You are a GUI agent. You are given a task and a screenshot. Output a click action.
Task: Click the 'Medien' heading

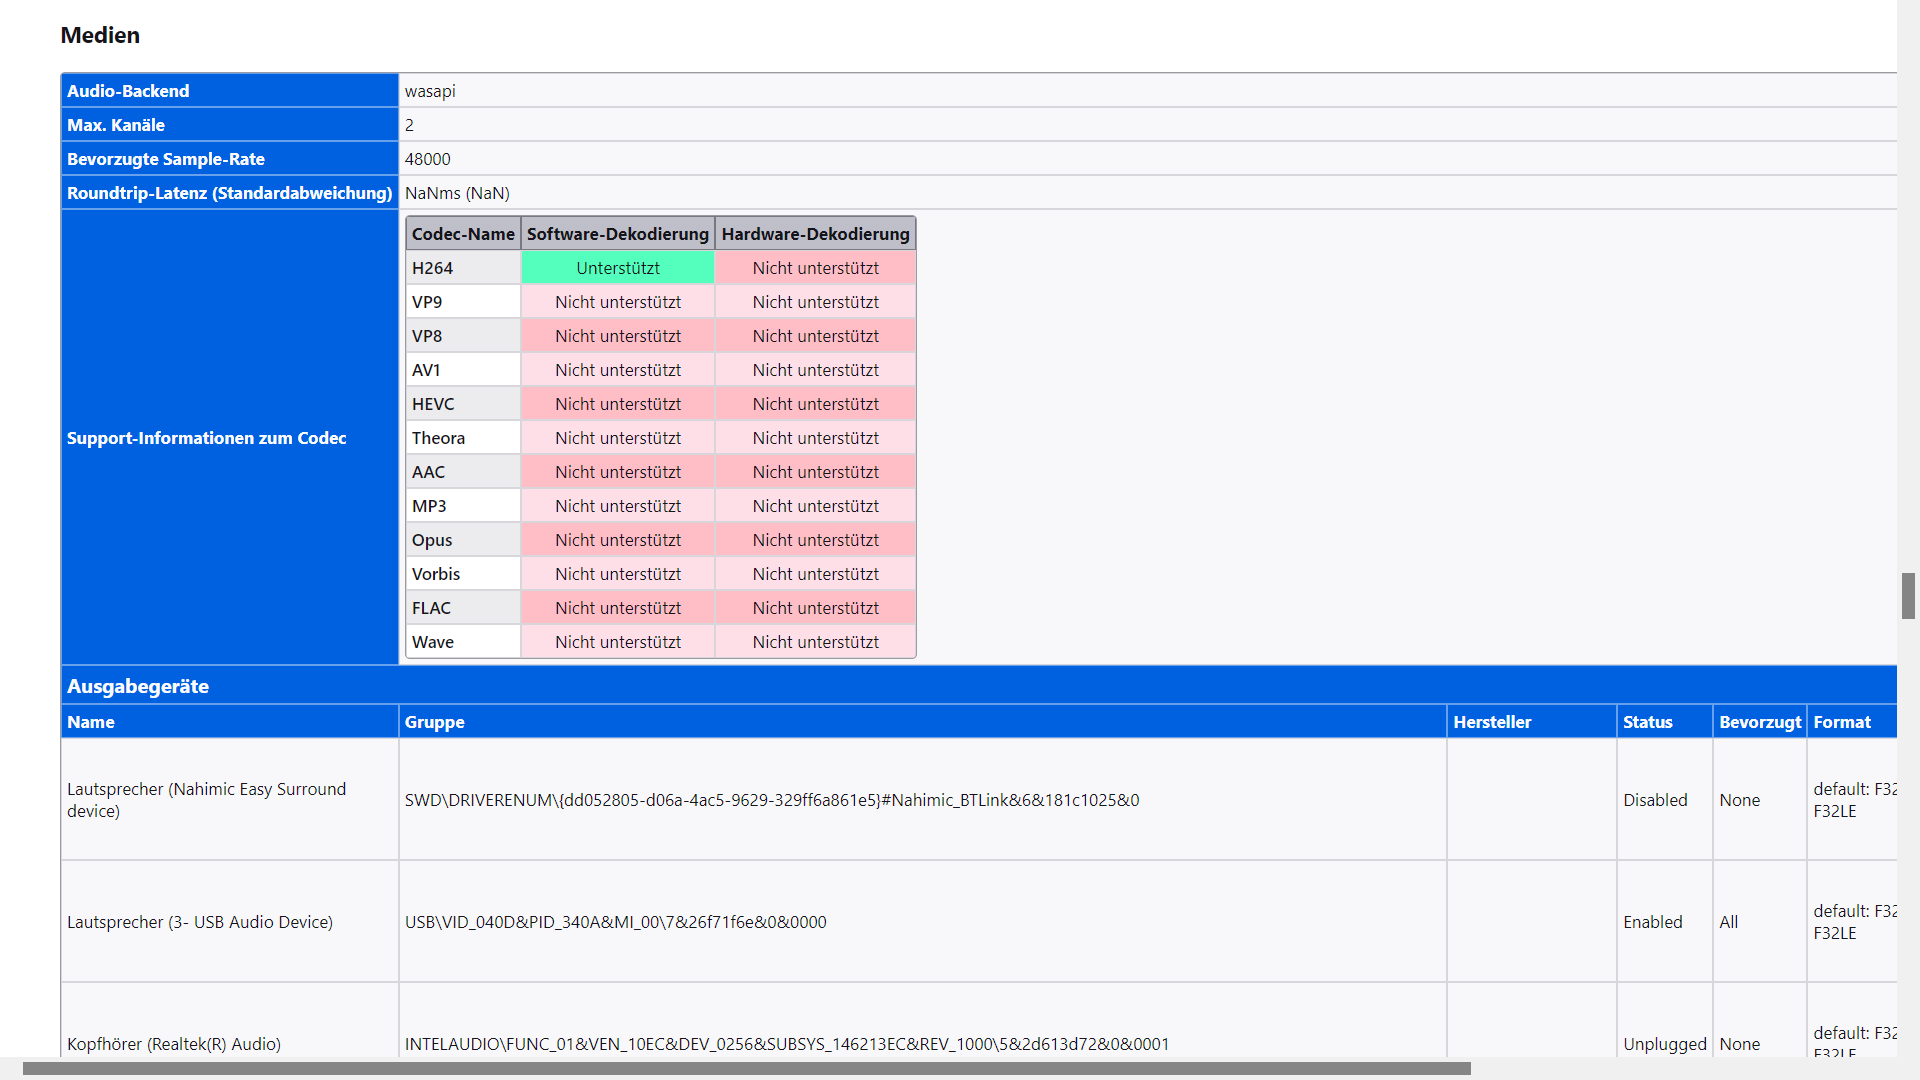(x=100, y=35)
